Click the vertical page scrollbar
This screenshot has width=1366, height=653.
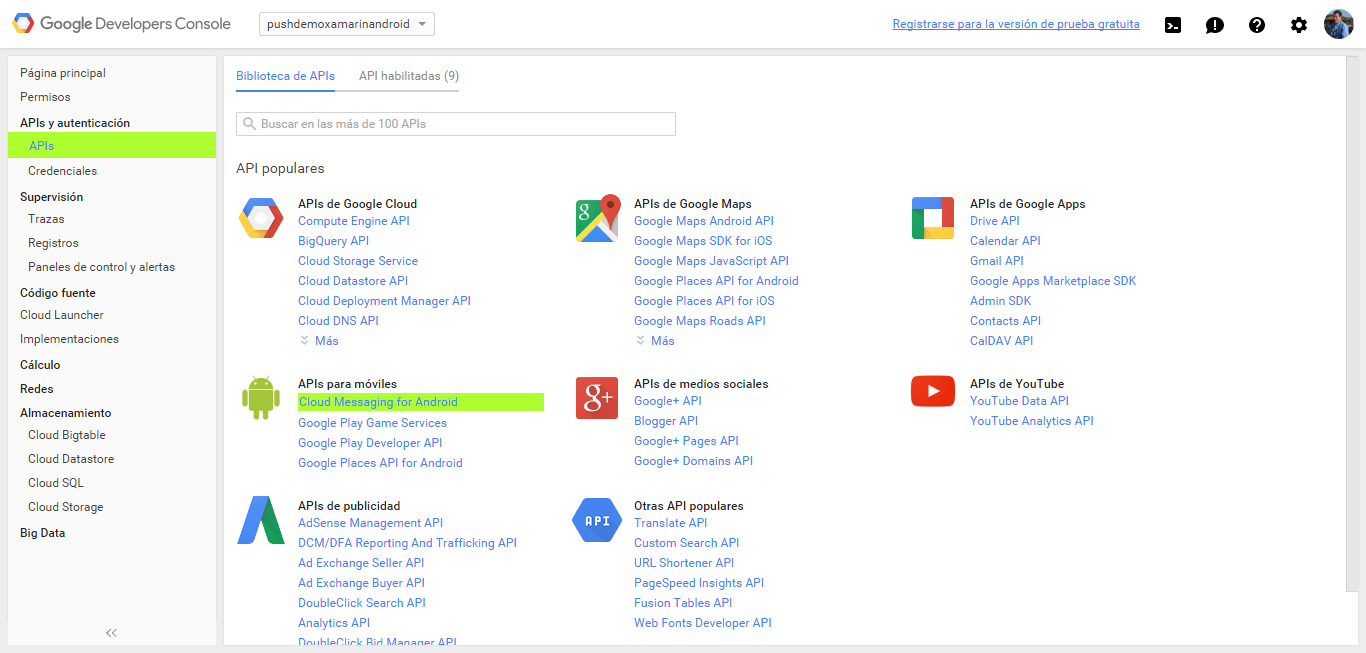[x=1350, y=325]
